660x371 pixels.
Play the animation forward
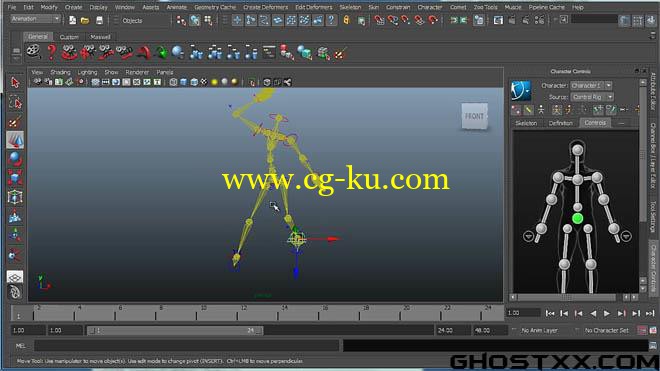pyautogui.click(x=607, y=313)
